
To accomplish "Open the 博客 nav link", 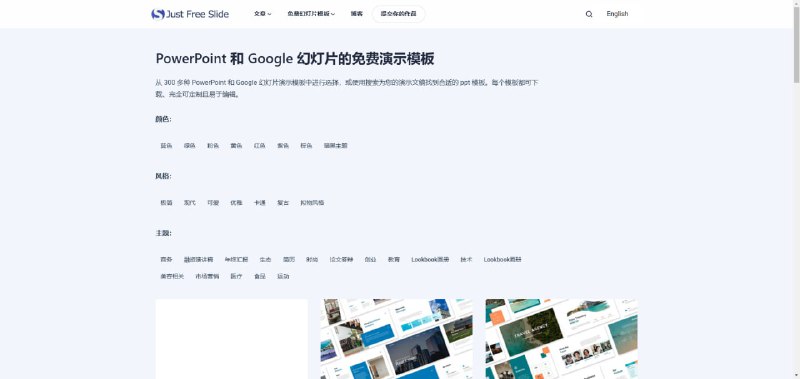I will click(x=357, y=14).
